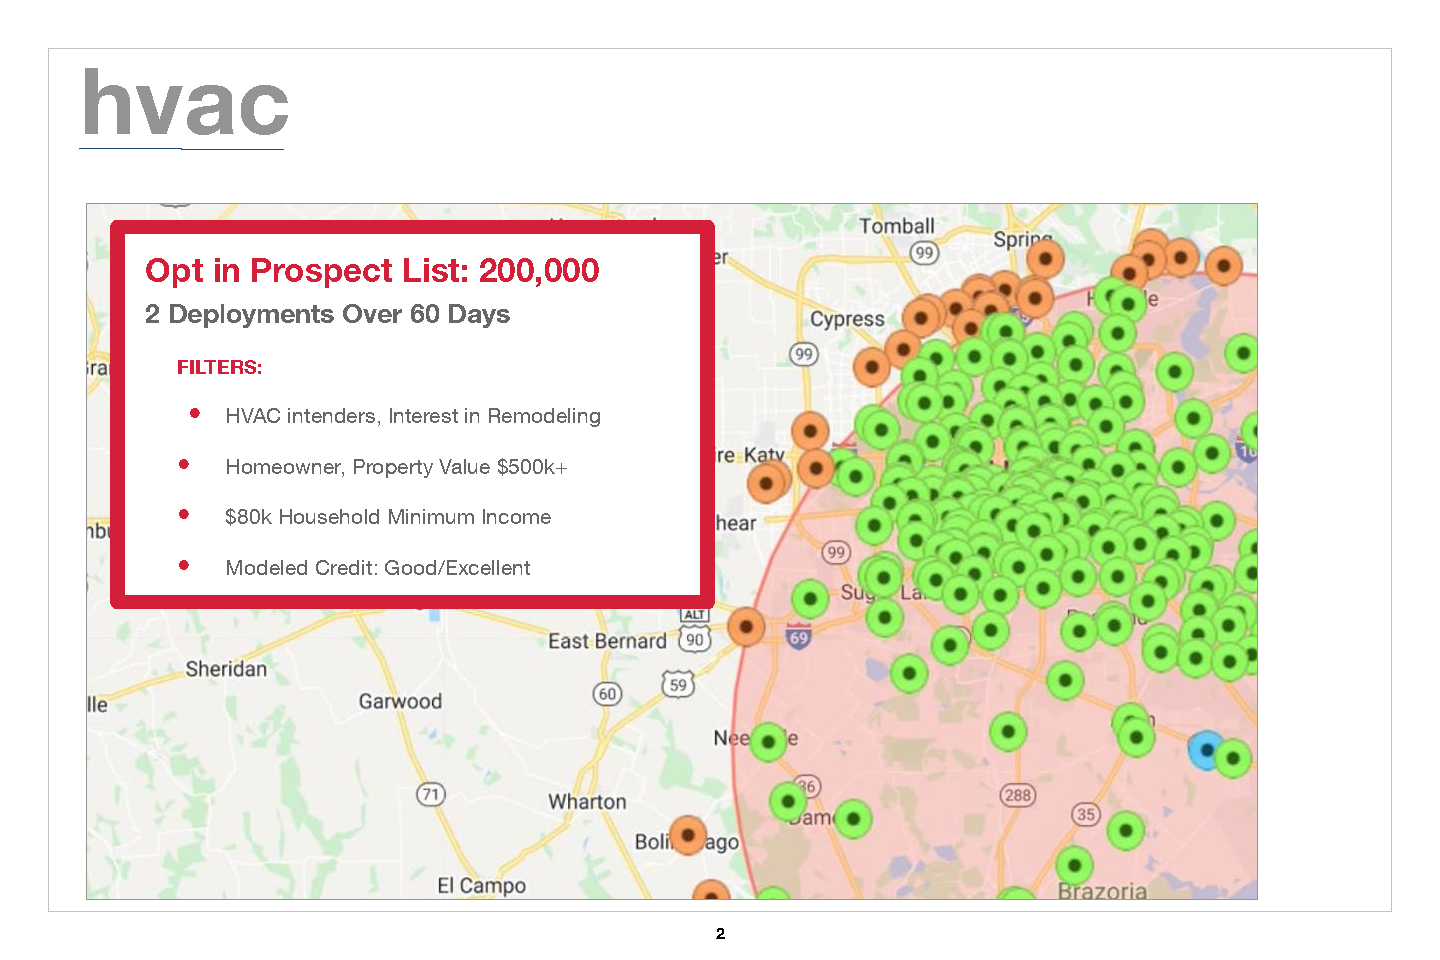
Task: Click the page number 2
Action: (720, 934)
